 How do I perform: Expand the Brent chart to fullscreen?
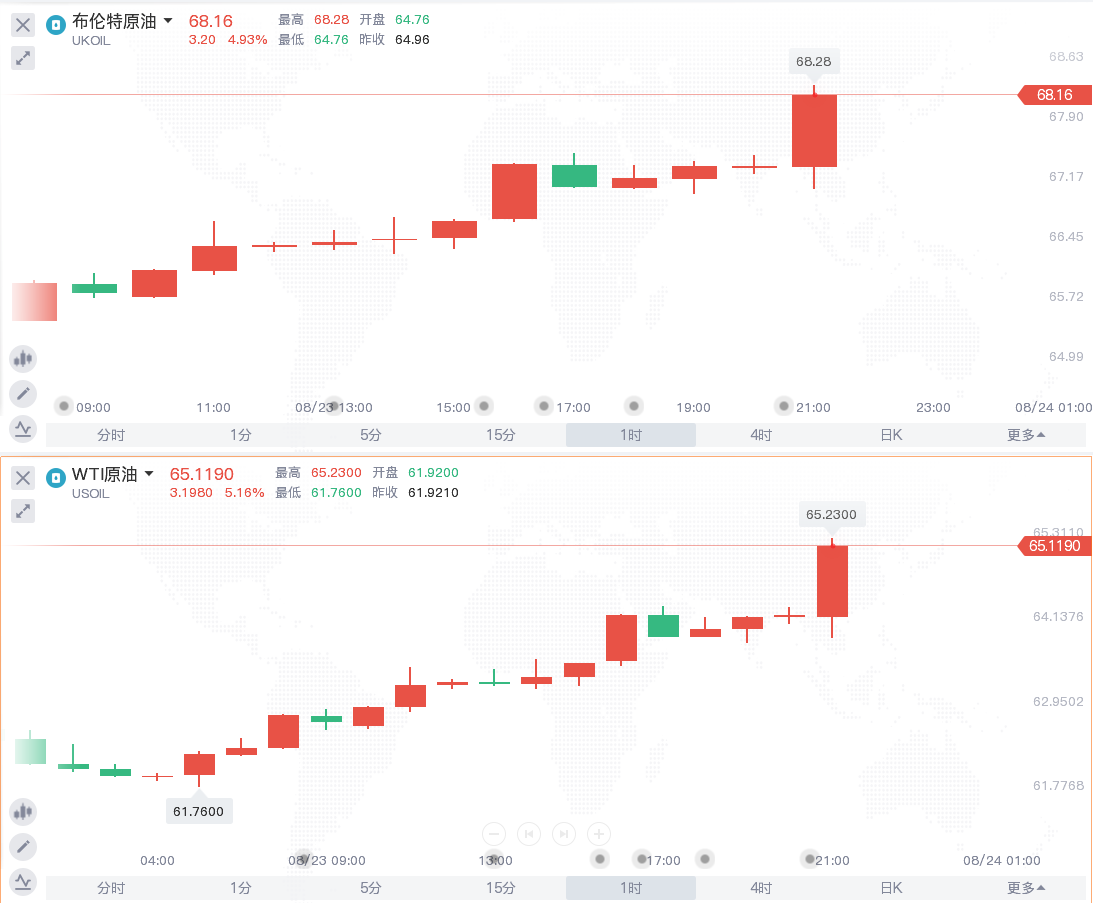[23, 58]
